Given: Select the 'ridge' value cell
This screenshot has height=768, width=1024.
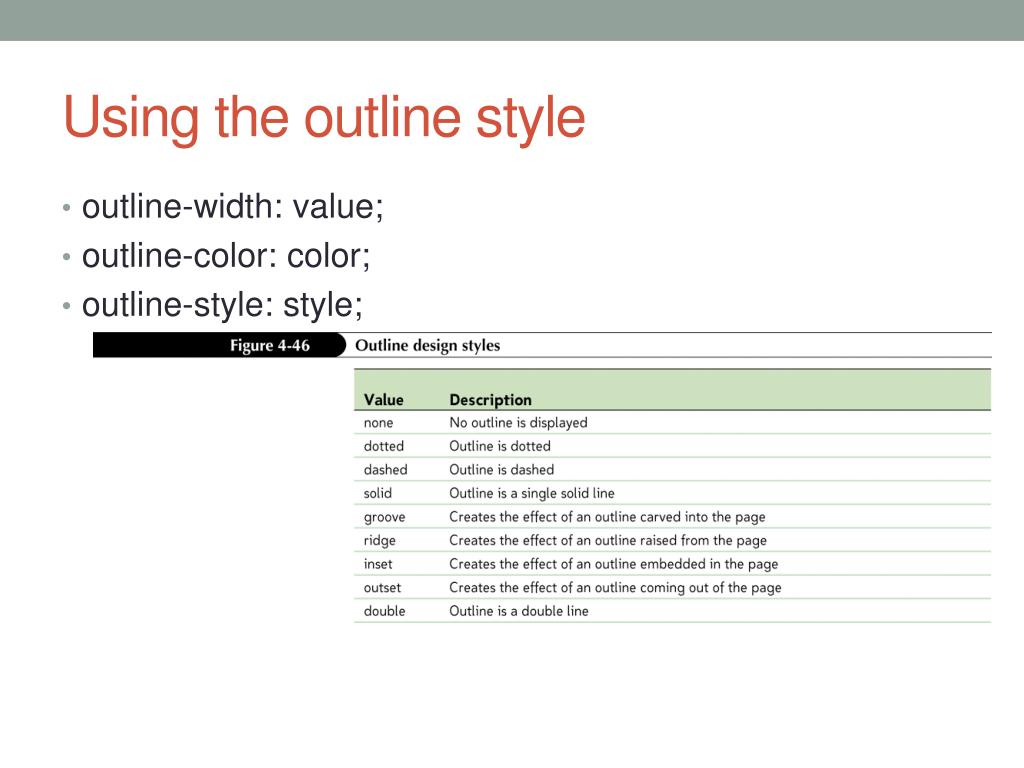Looking at the screenshot, I should [x=379, y=541].
